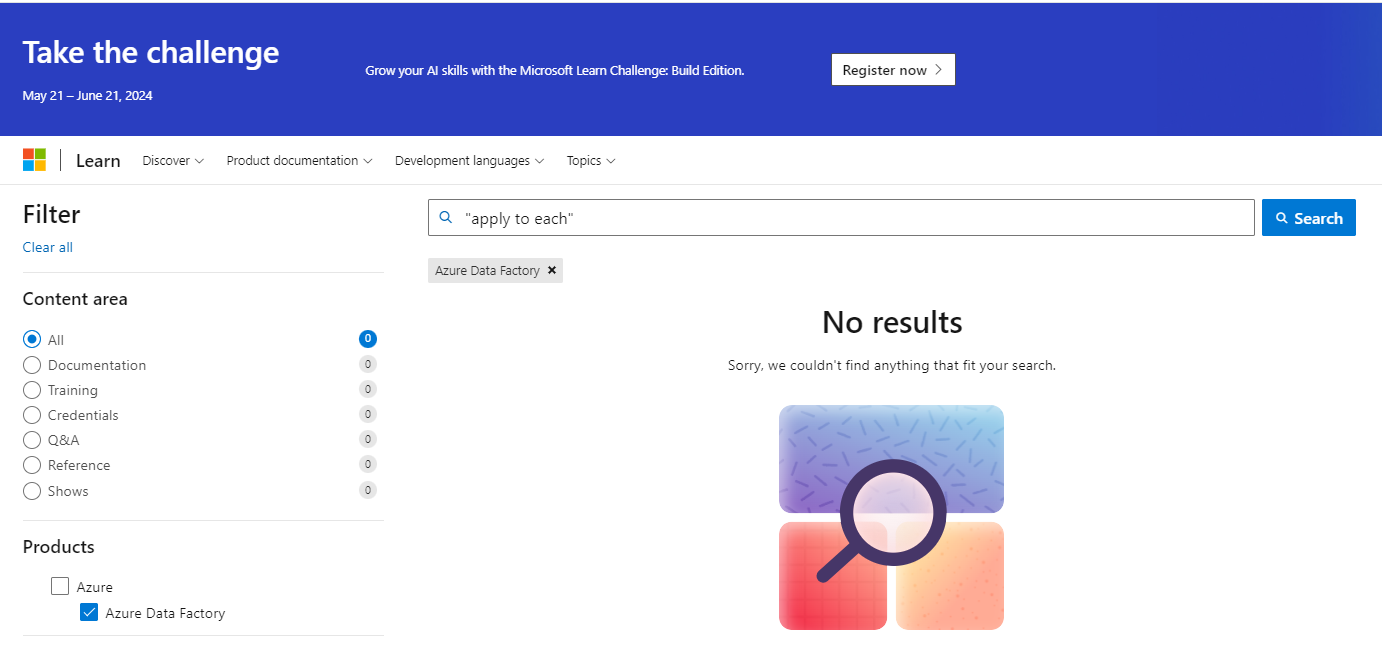Click the Clear all filters link

47,247
